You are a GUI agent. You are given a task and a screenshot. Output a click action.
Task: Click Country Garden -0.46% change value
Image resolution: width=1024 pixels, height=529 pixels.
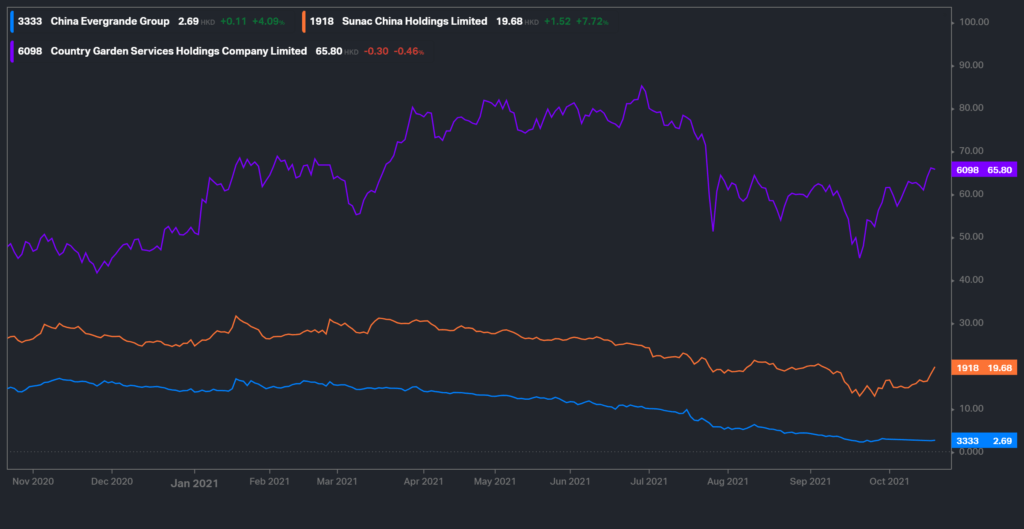tap(409, 51)
